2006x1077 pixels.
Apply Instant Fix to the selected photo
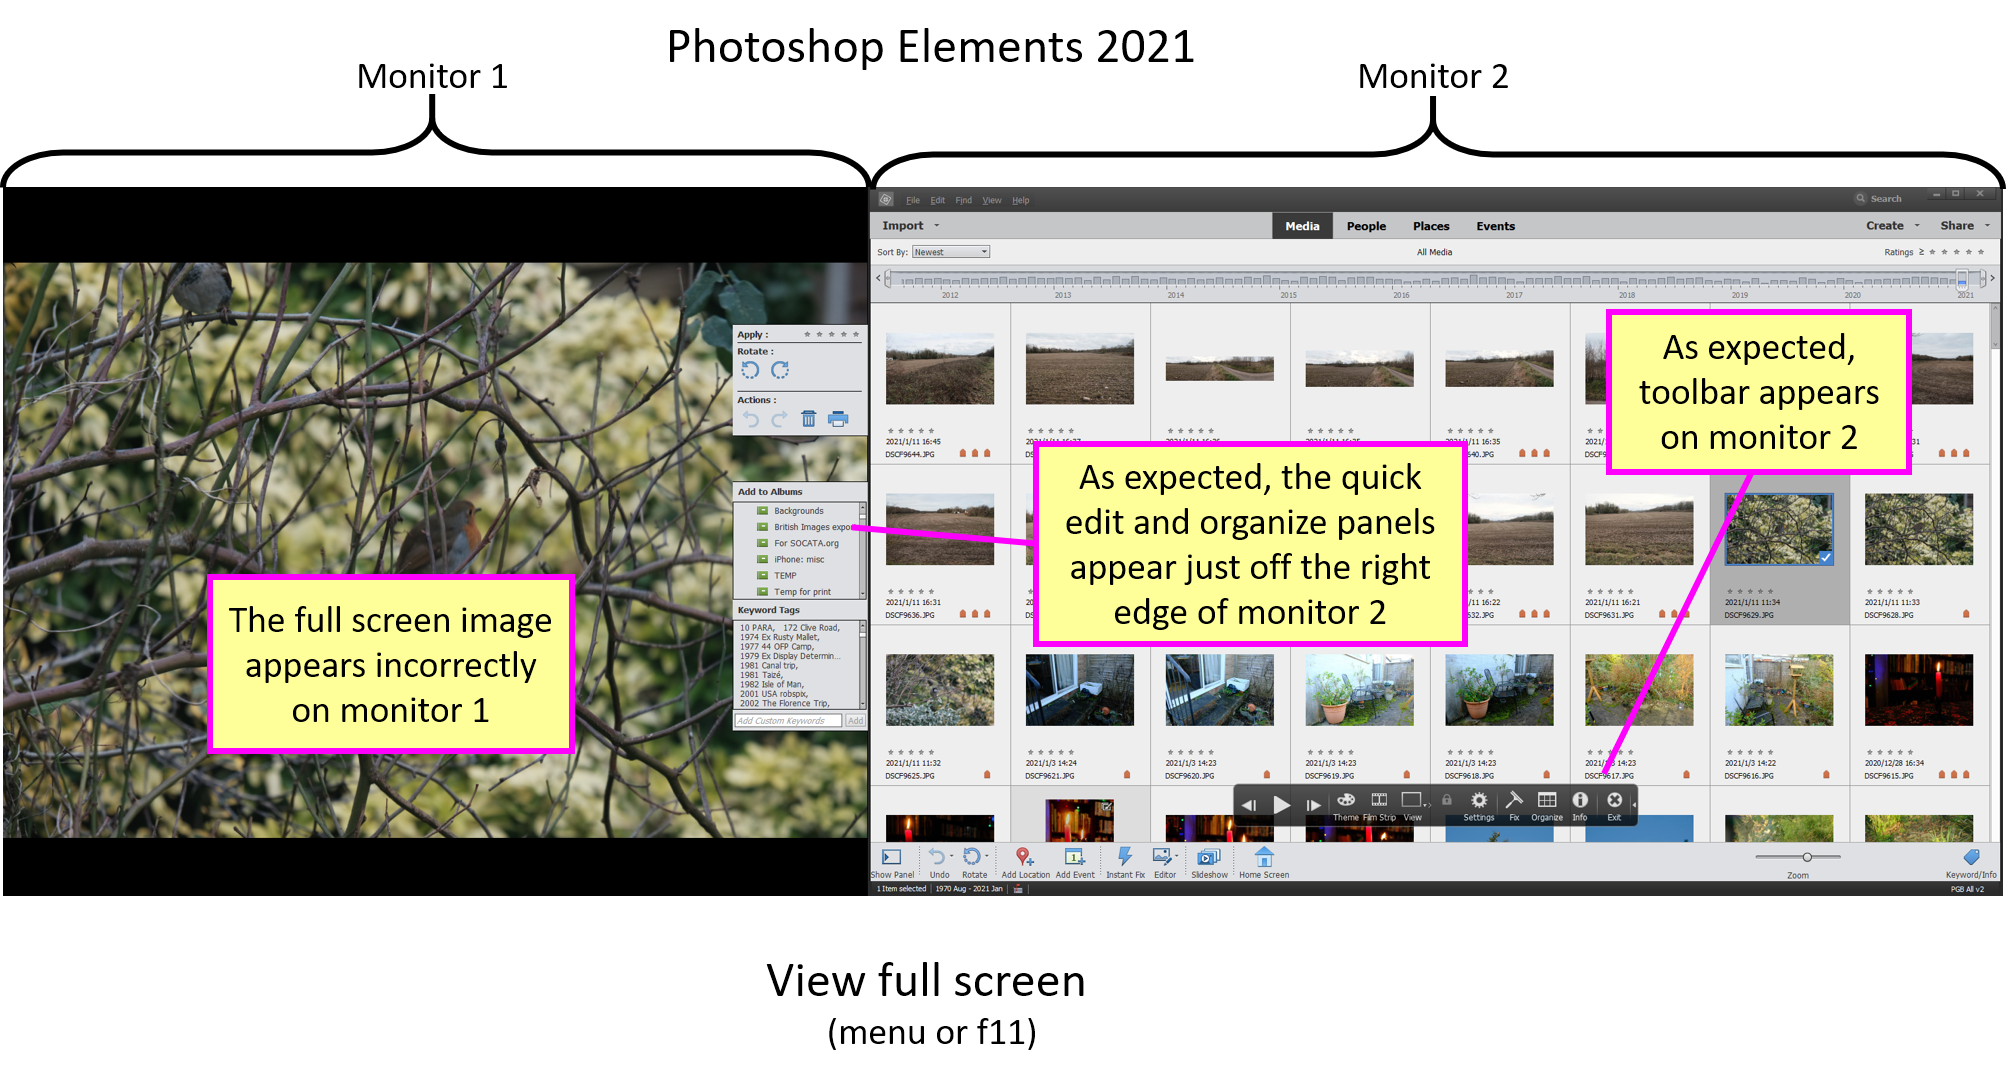(x=1125, y=857)
